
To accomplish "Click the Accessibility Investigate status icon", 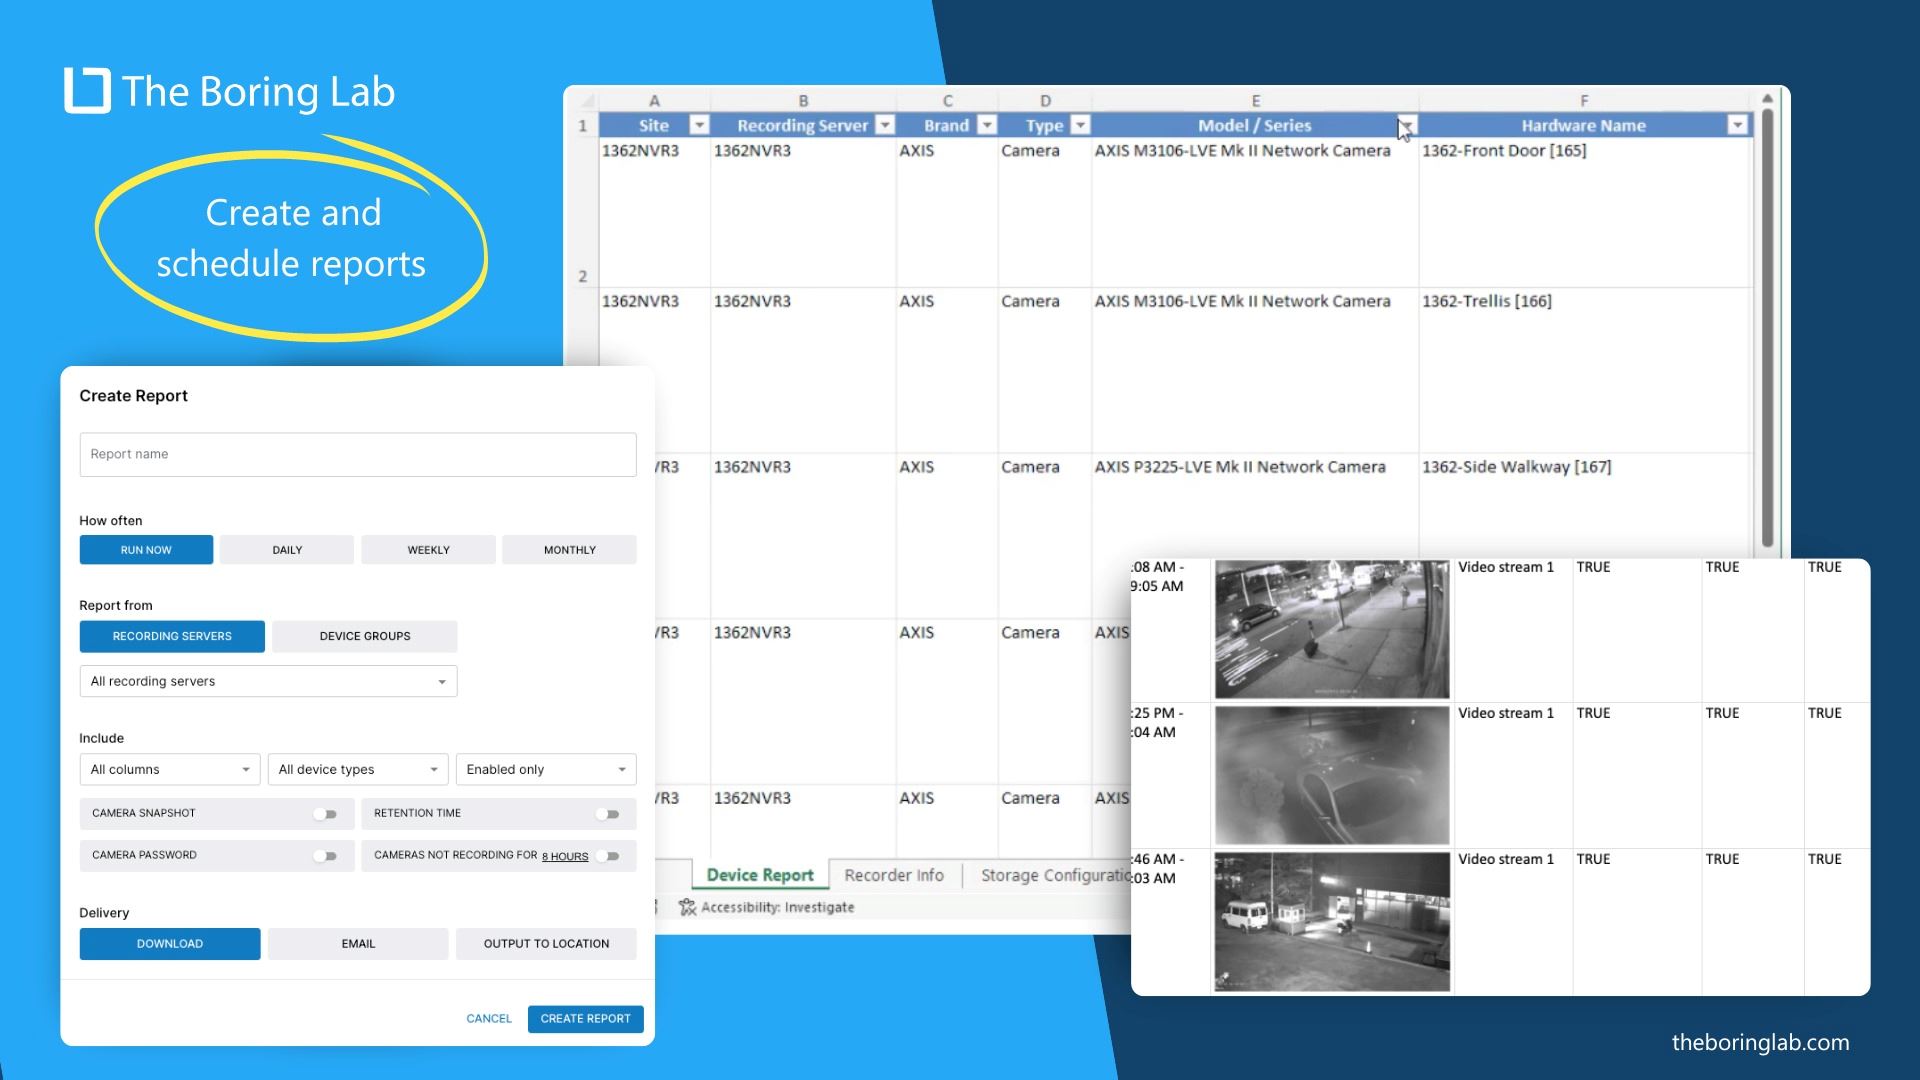I will pos(687,907).
